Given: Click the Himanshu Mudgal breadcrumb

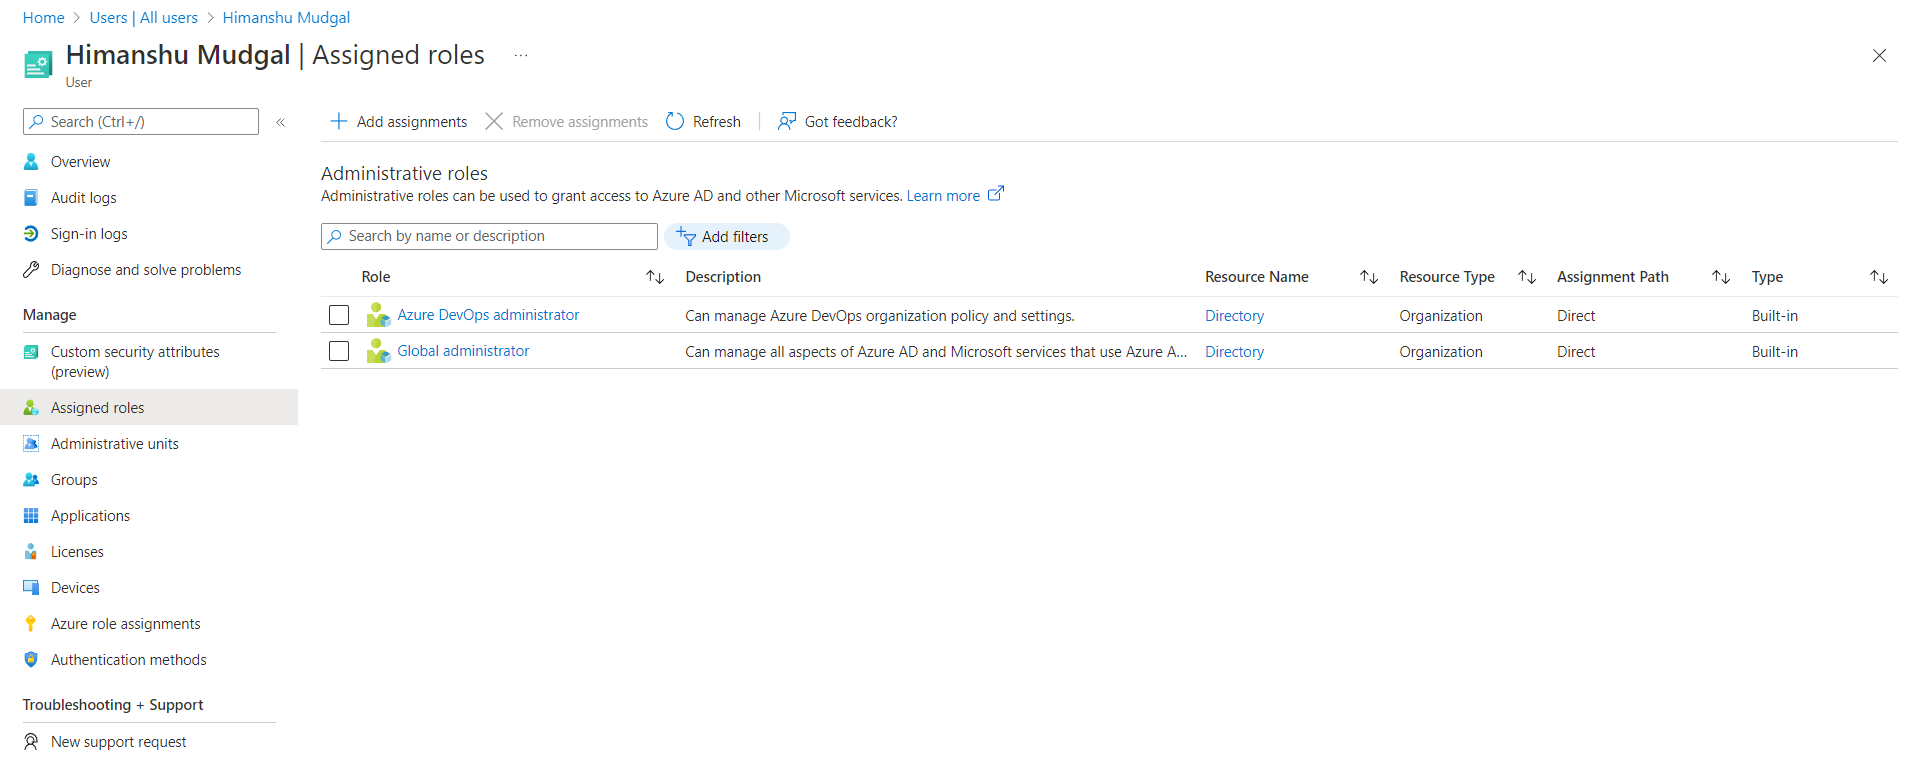Looking at the screenshot, I should (286, 18).
